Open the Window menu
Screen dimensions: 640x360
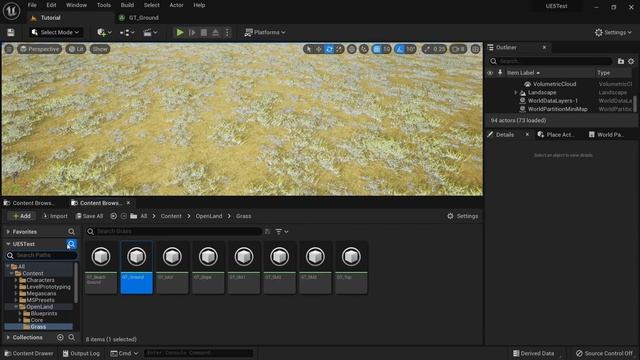[x=76, y=5]
